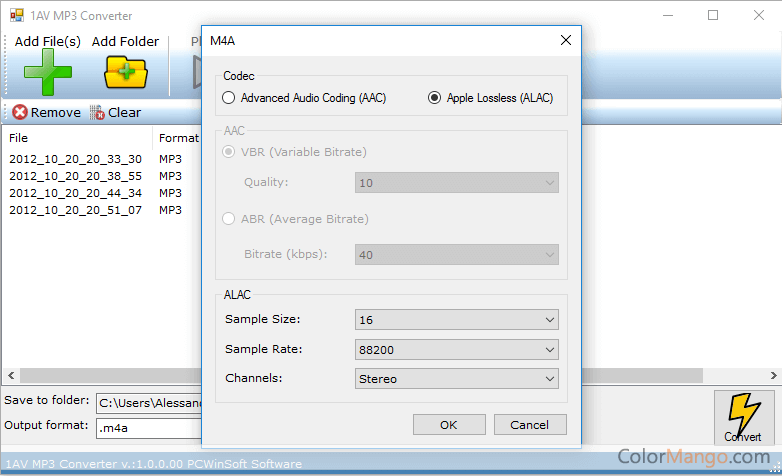
Task: Click the green plus Add File(s) icon
Action: click(47, 72)
